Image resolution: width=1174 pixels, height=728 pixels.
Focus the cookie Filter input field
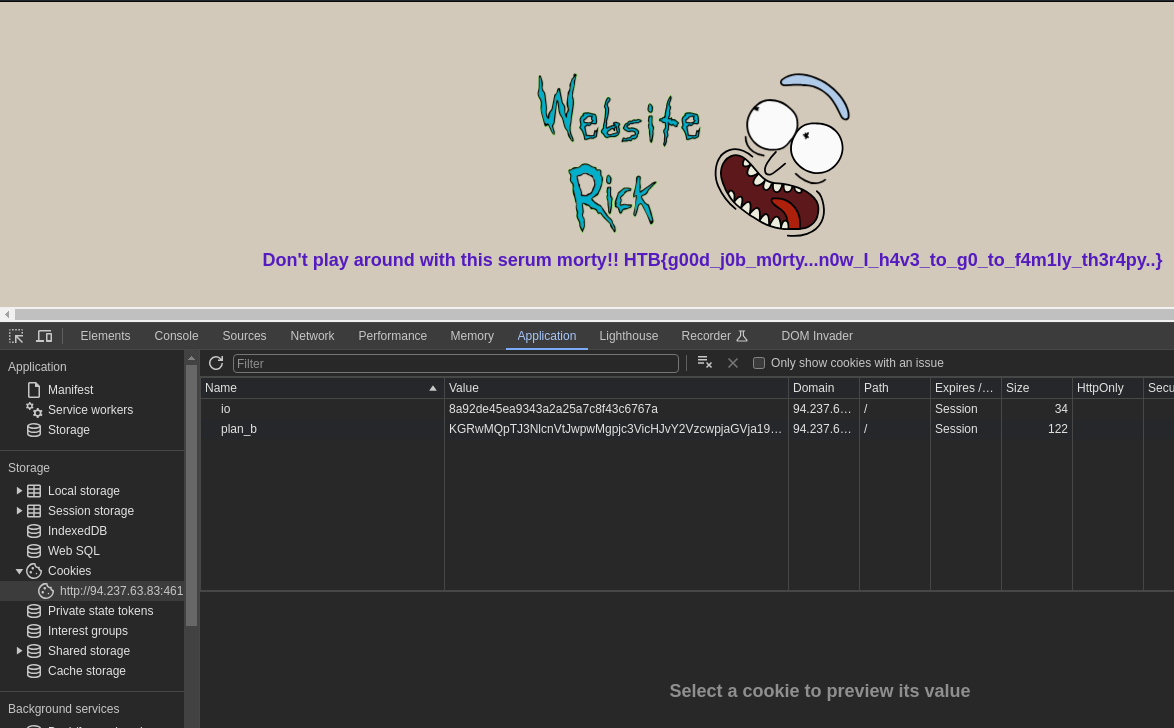point(456,363)
